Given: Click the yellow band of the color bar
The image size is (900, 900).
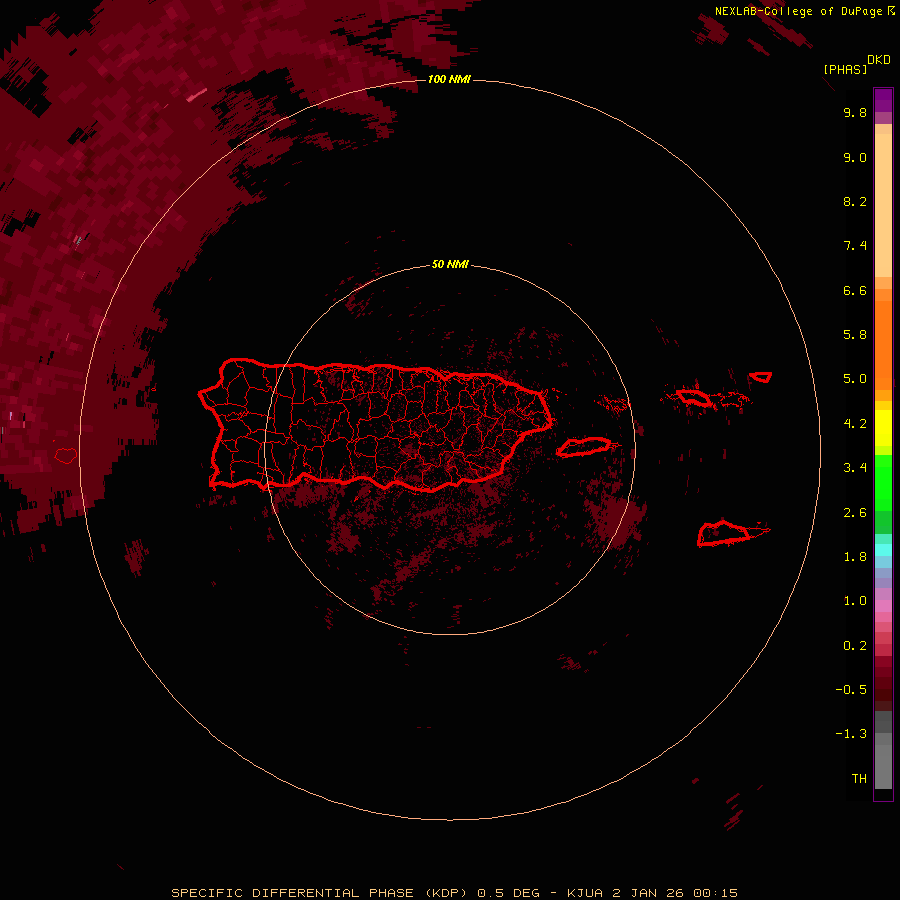Looking at the screenshot, I should (883, 428).
